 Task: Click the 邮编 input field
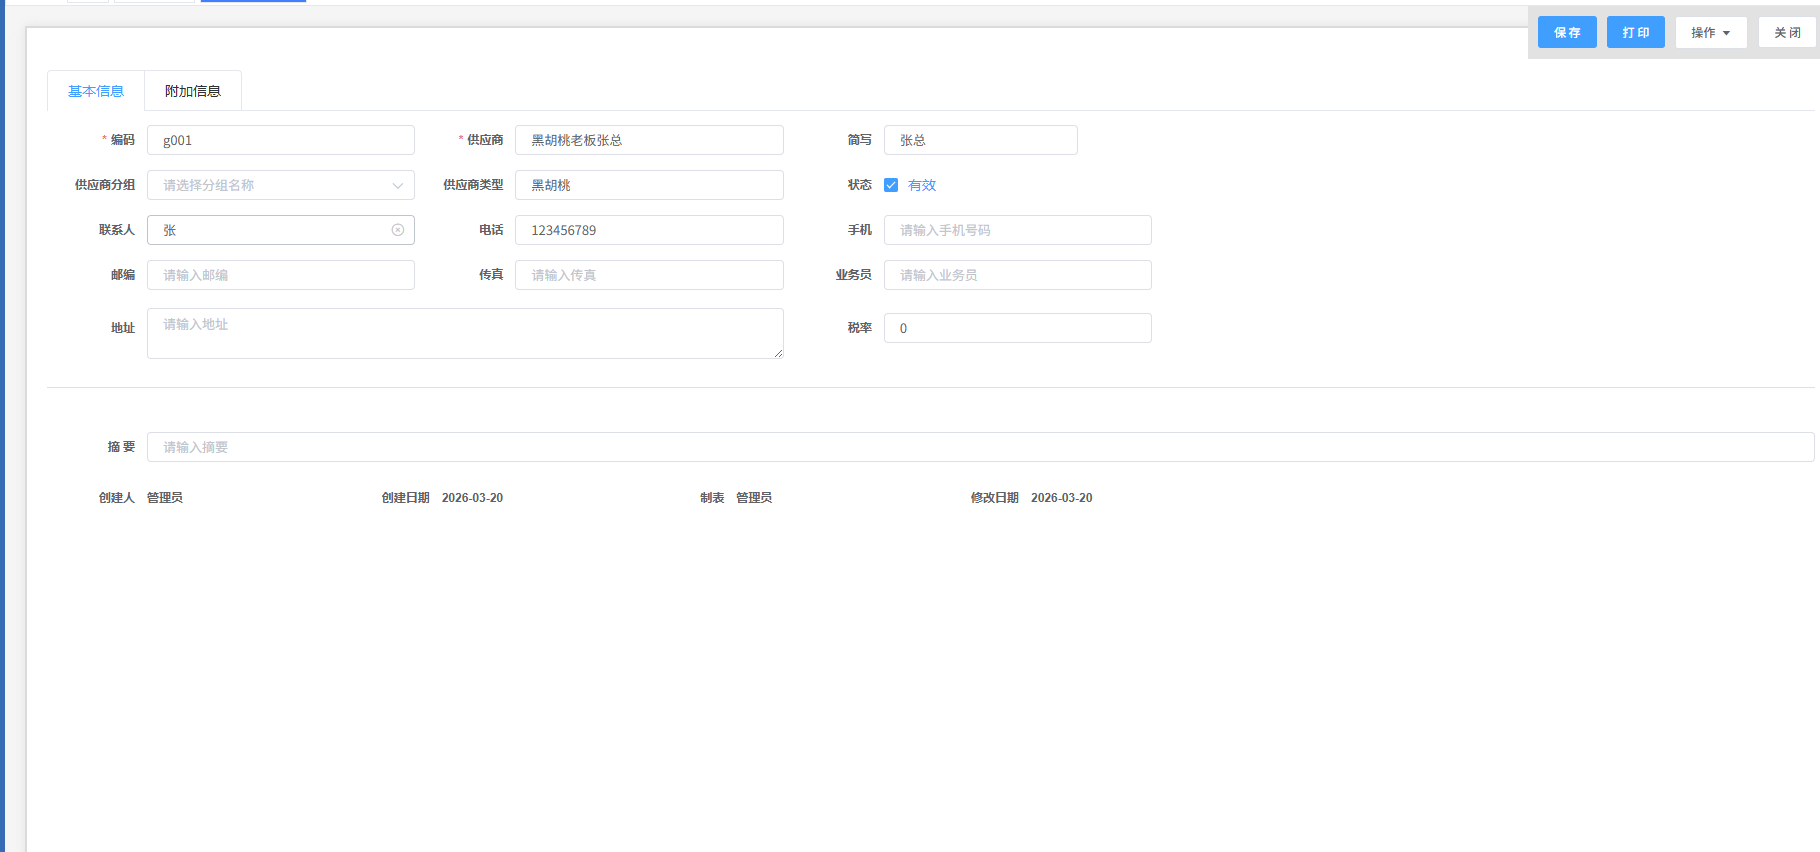(280, 275)
